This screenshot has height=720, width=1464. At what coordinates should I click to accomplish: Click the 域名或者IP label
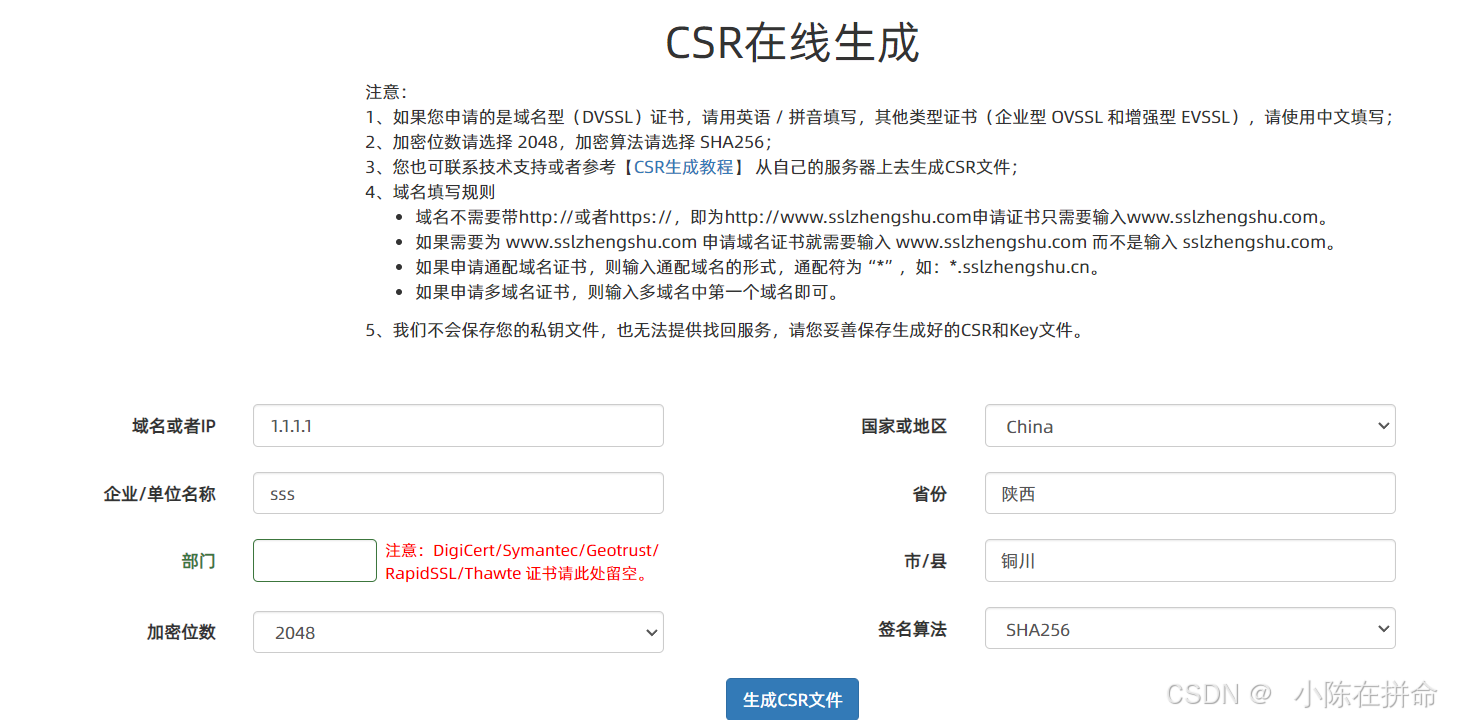click(174, 426)
